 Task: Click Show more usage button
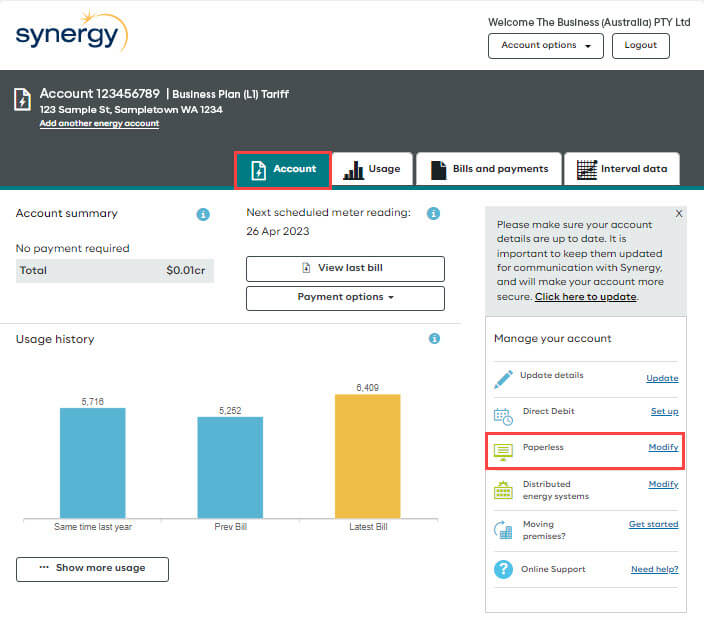click(x=92, y=569)
